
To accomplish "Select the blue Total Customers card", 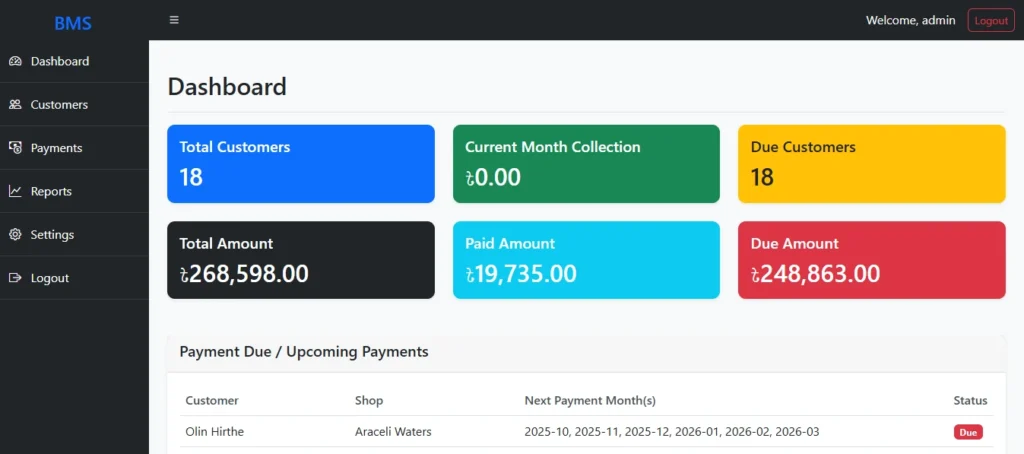I will (x=300, y=164).
